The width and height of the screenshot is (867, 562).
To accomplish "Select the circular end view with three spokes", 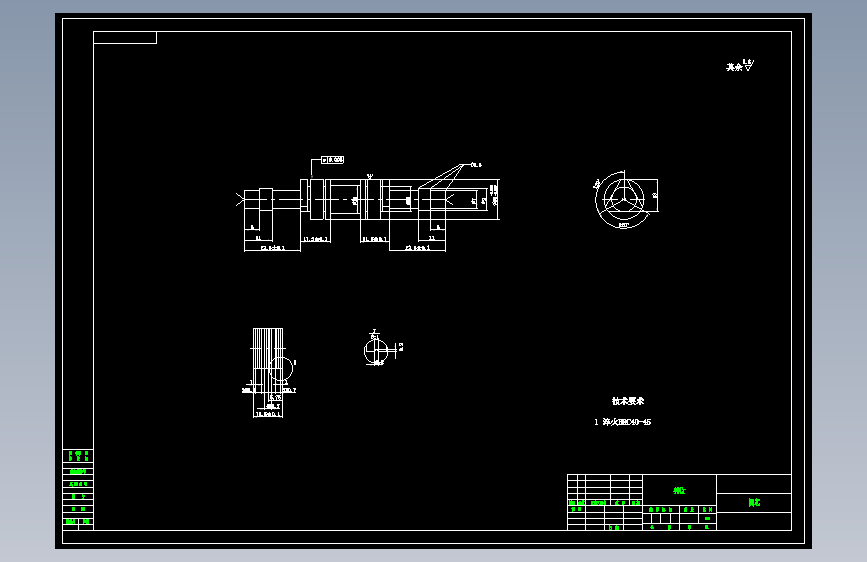I will click(x=623, y=200).
